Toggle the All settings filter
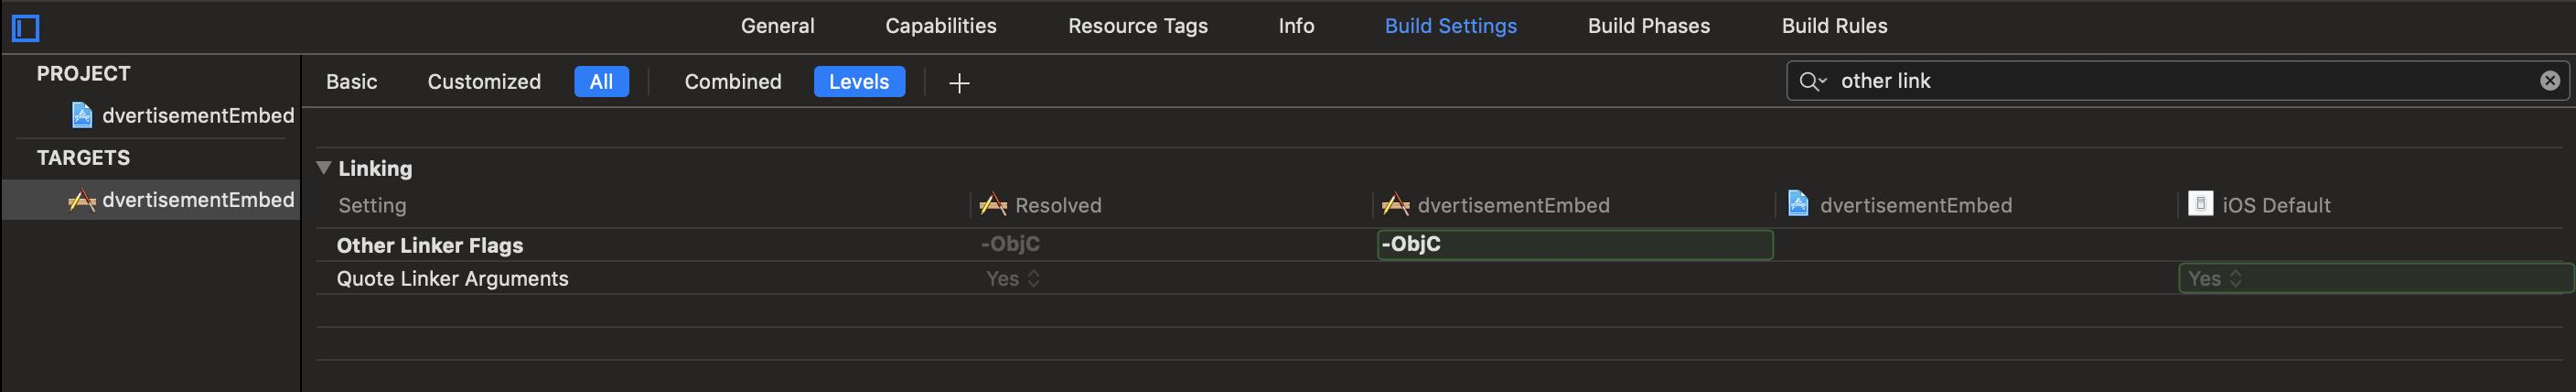Image resolution: width=2576 pixels, height=392 pixels. (x=601, y=82)
